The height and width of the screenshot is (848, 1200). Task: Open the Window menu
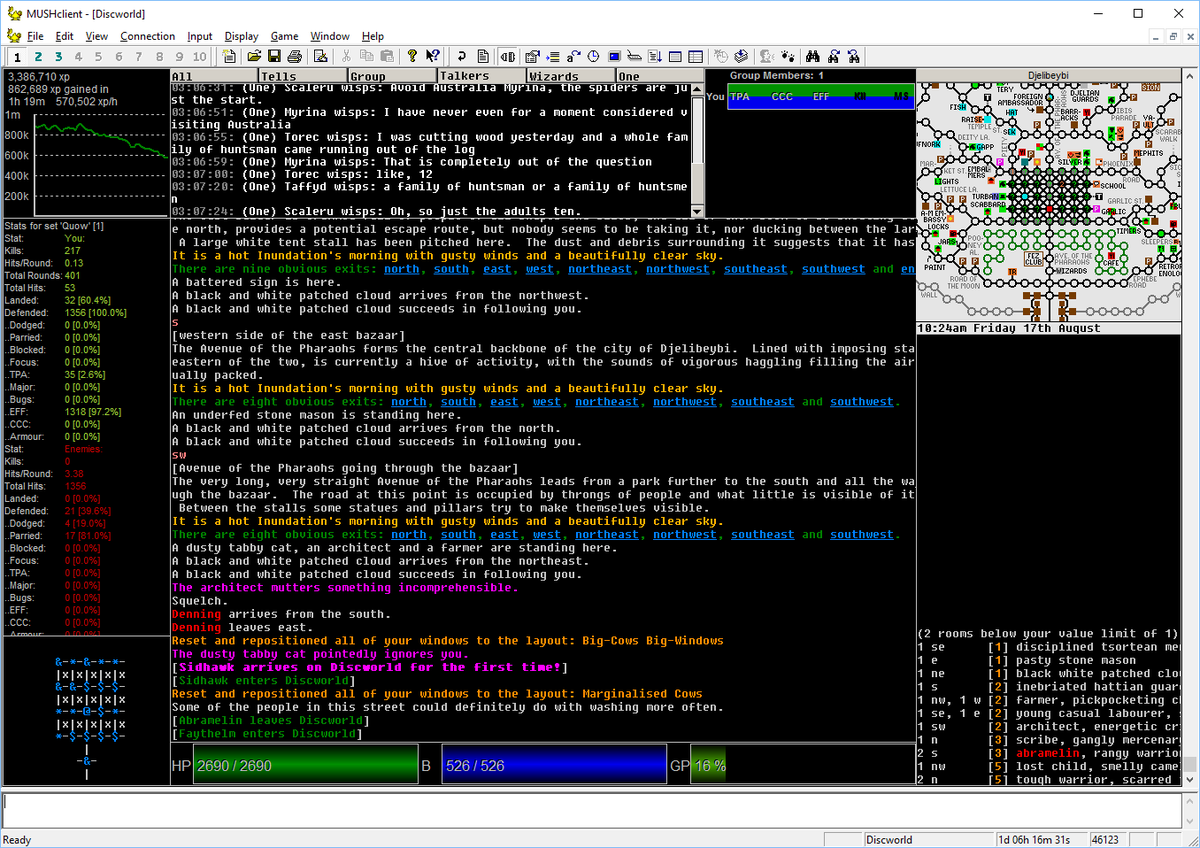(330, 36)
